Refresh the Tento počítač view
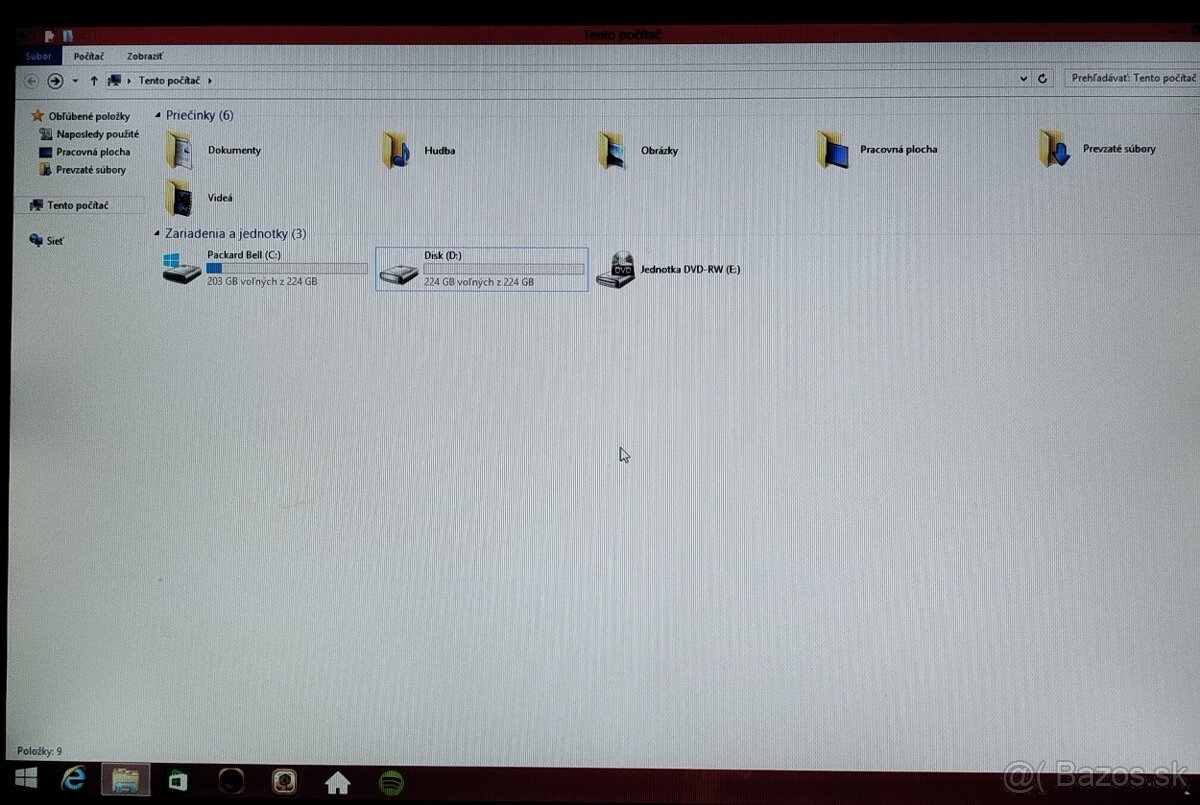This screenshot has height=805, width=1200. 1042,79
